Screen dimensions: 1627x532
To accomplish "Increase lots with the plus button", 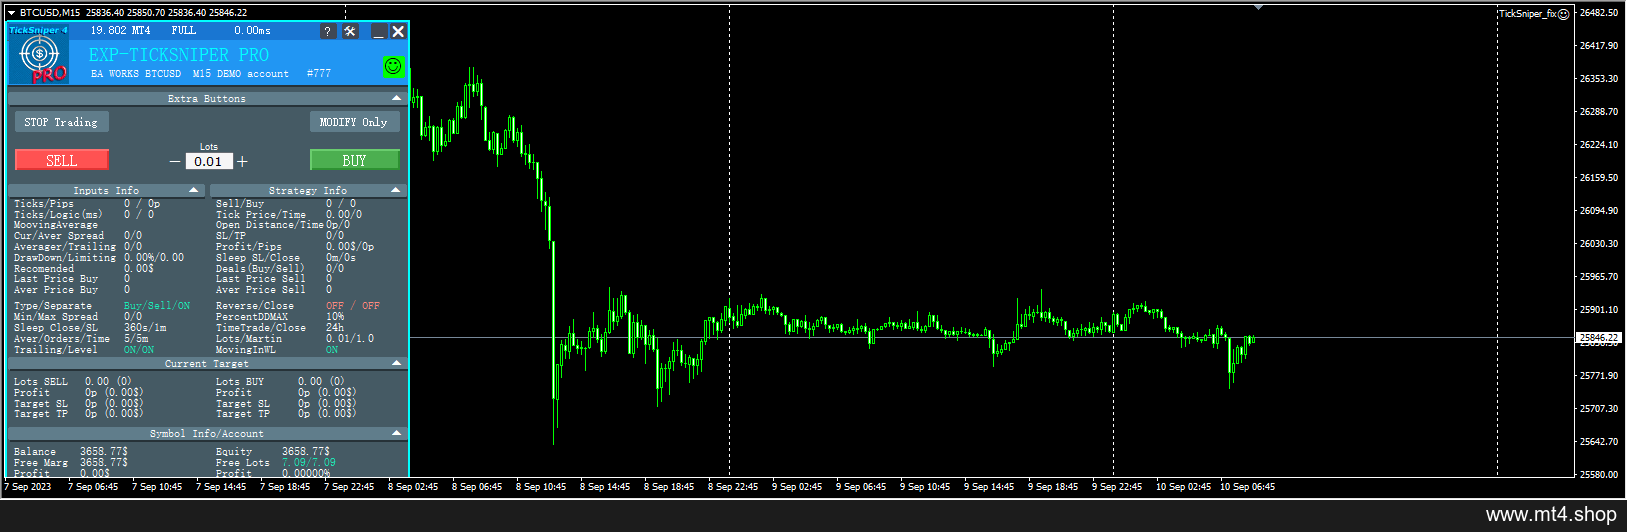I will (242, 161).
